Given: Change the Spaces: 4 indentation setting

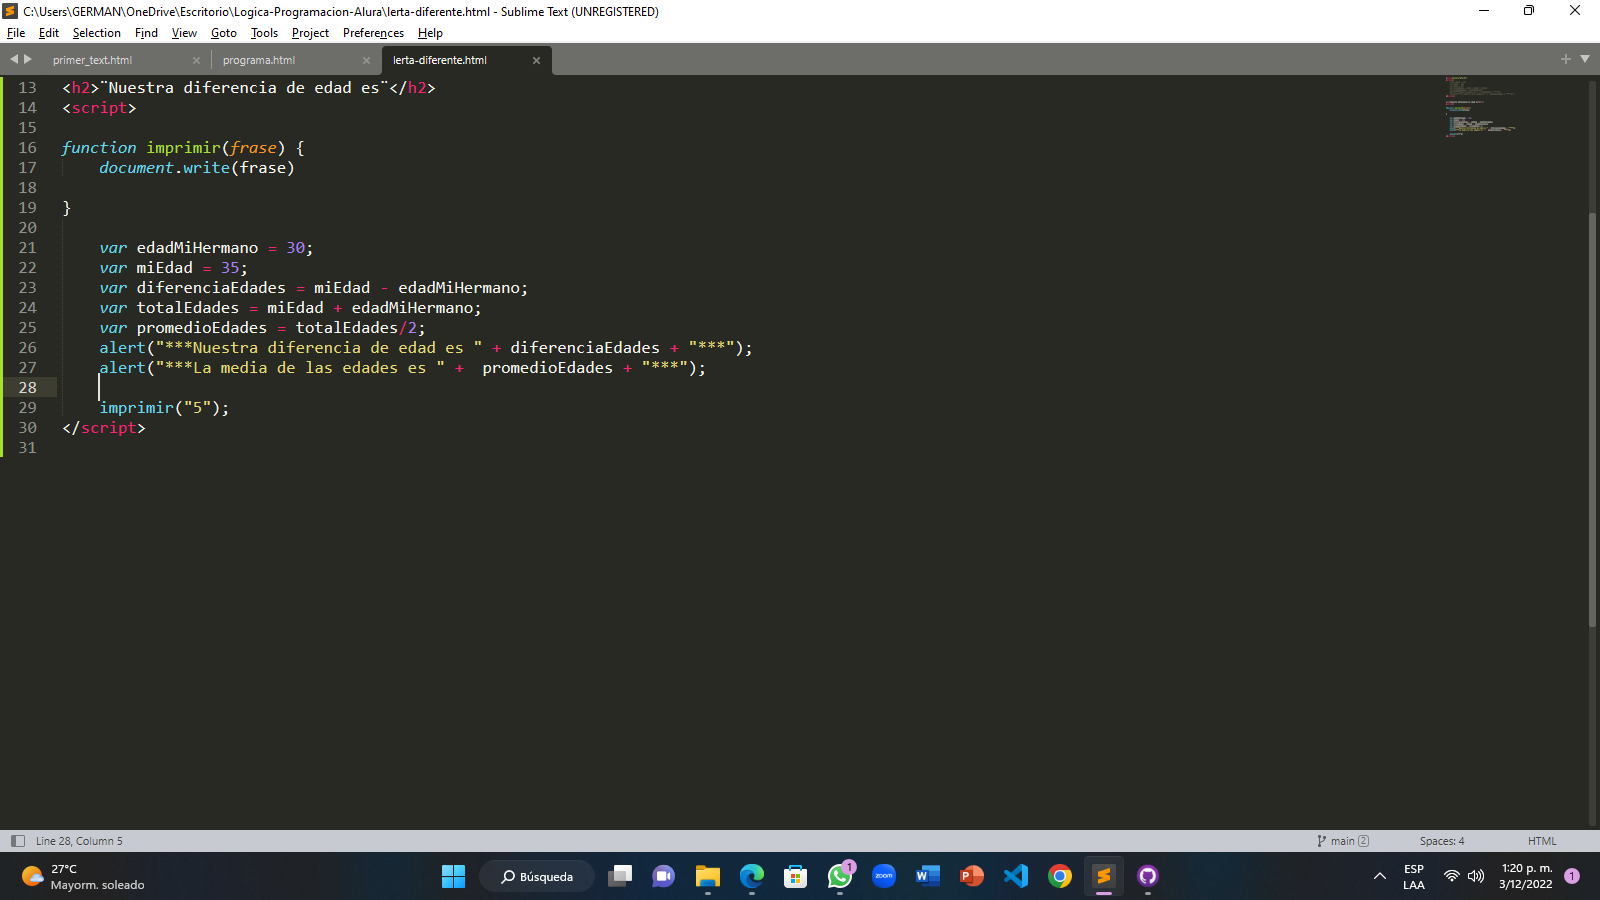Looking at the screenshot, I should point(1442,841).
